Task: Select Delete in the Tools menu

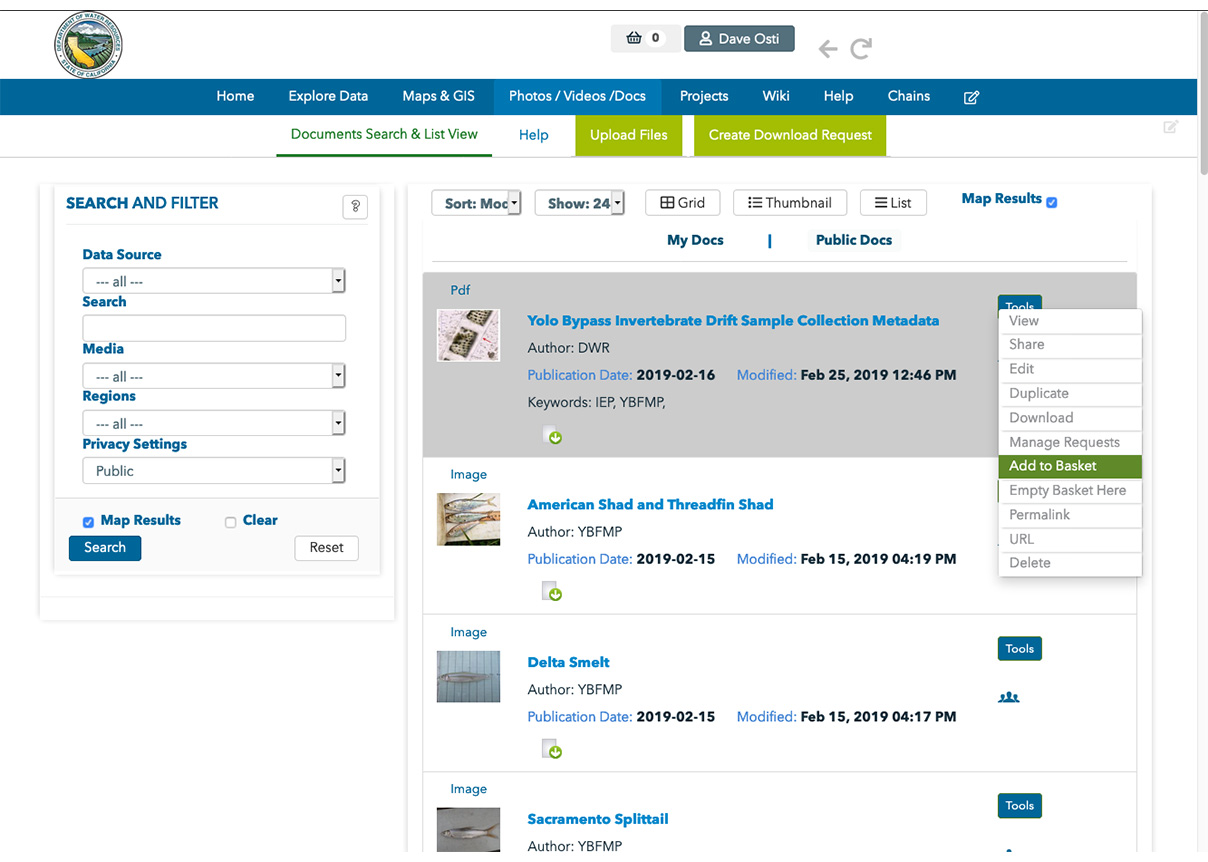Action: [1070, 563]
